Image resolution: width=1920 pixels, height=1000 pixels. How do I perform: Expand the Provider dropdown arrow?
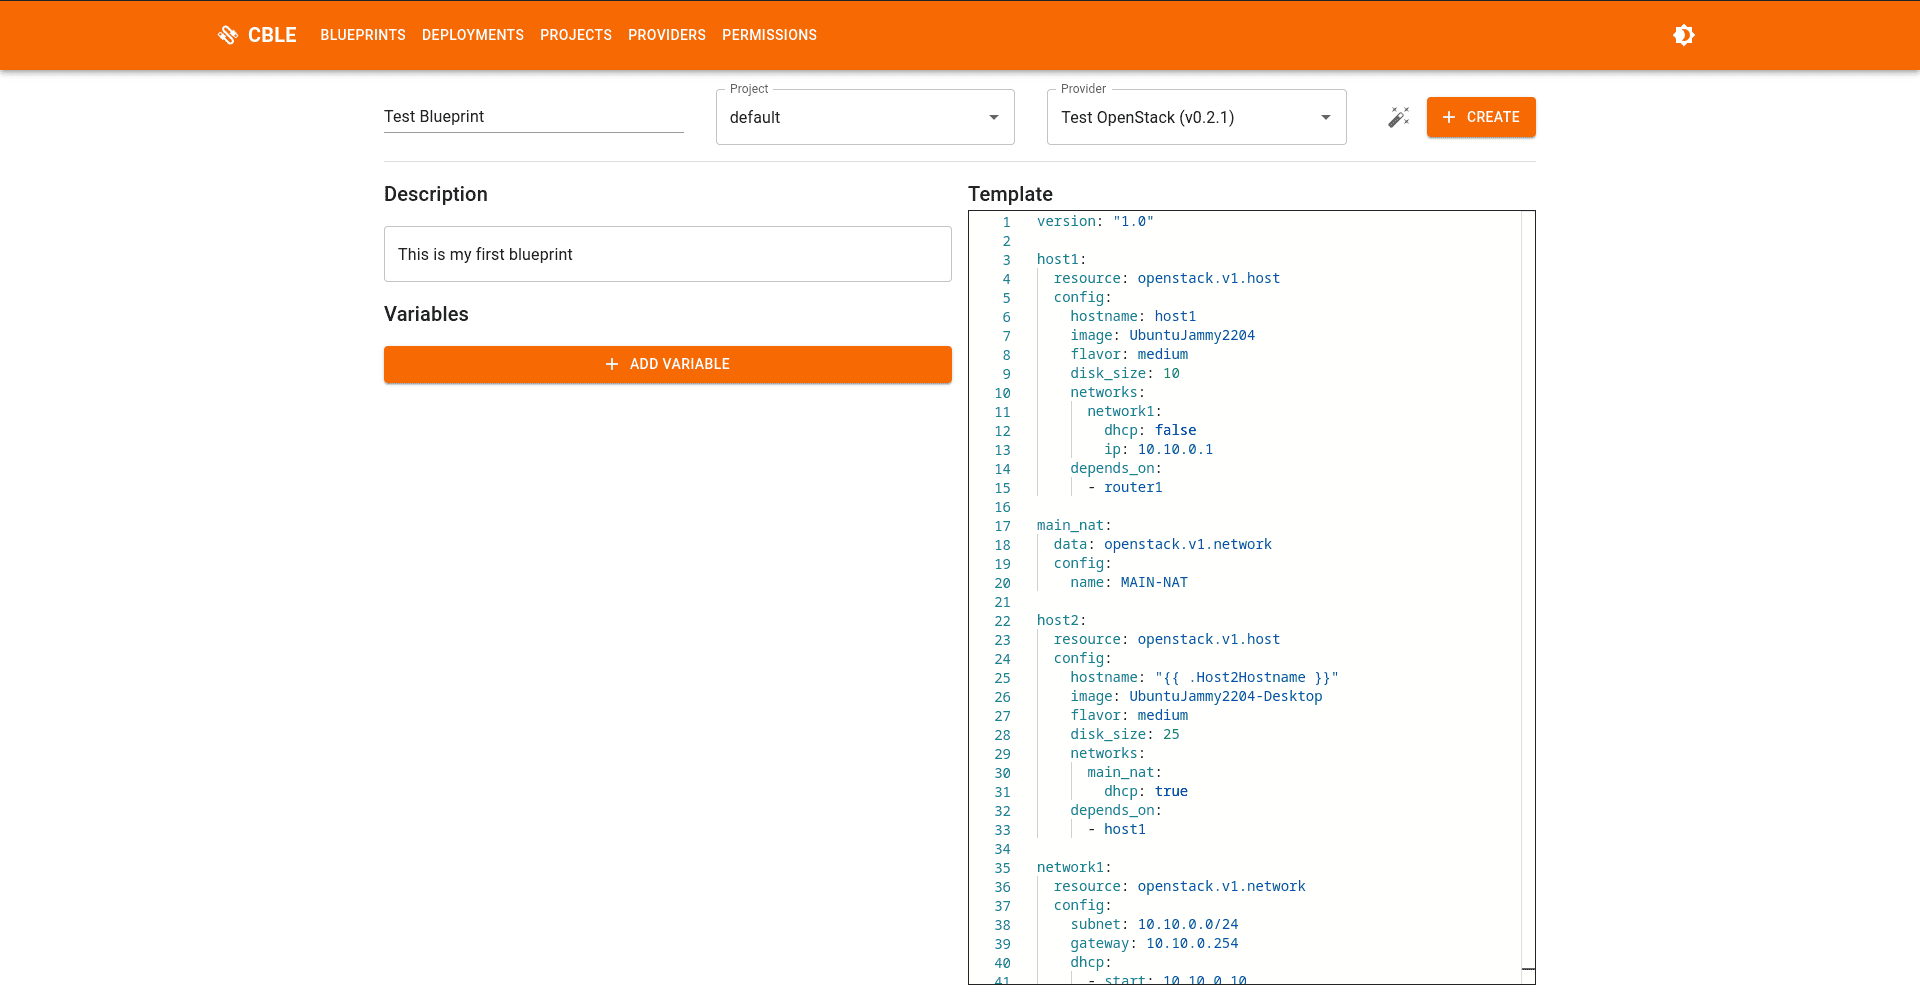(1325, 117)
